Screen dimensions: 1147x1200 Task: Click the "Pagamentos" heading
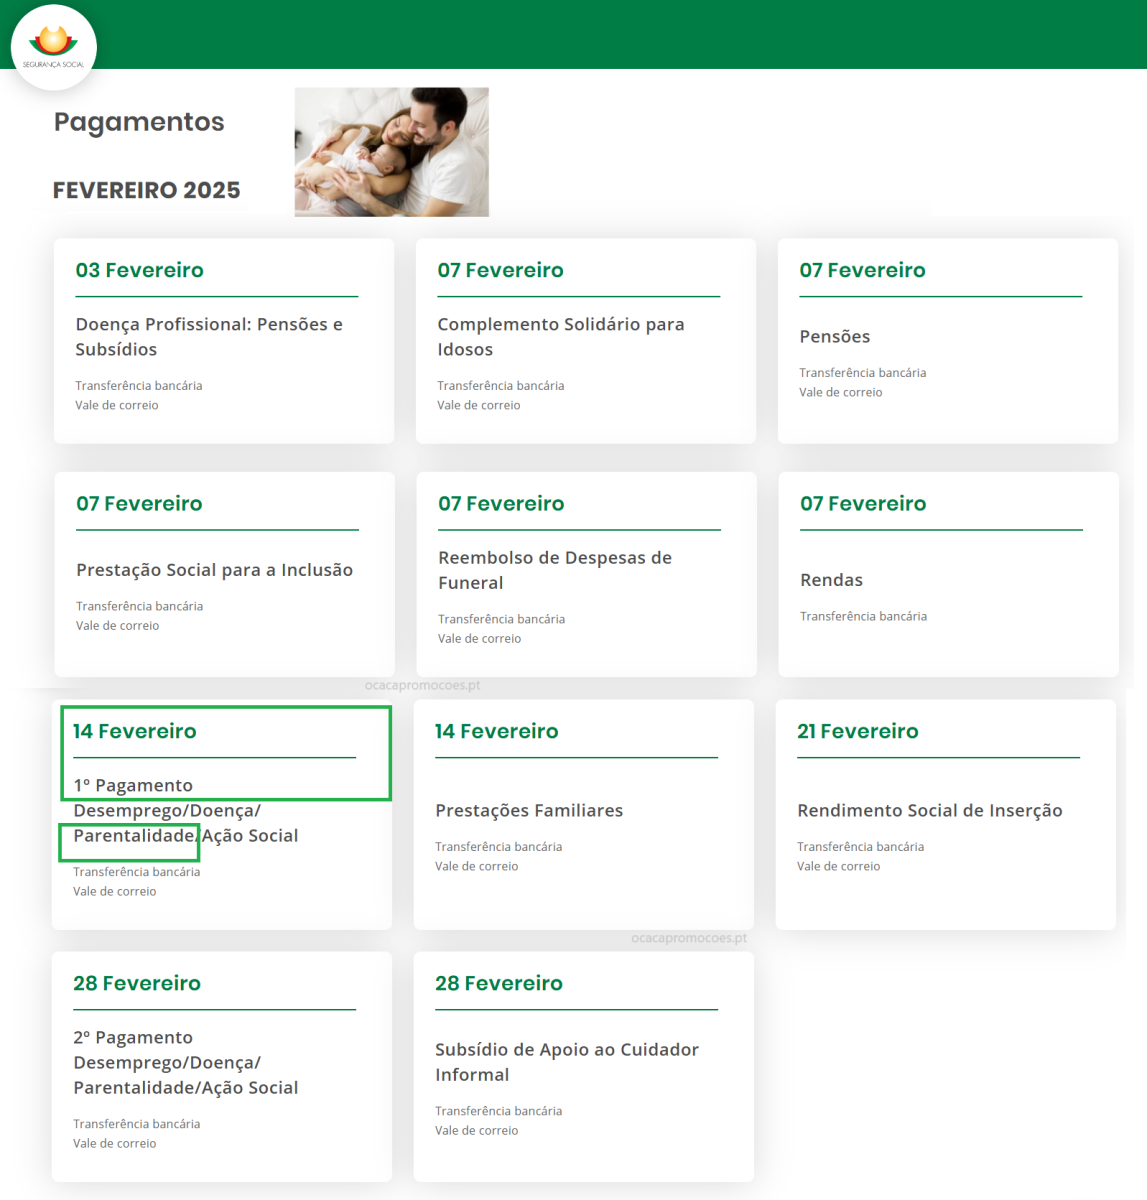click(x=139, y=122)
